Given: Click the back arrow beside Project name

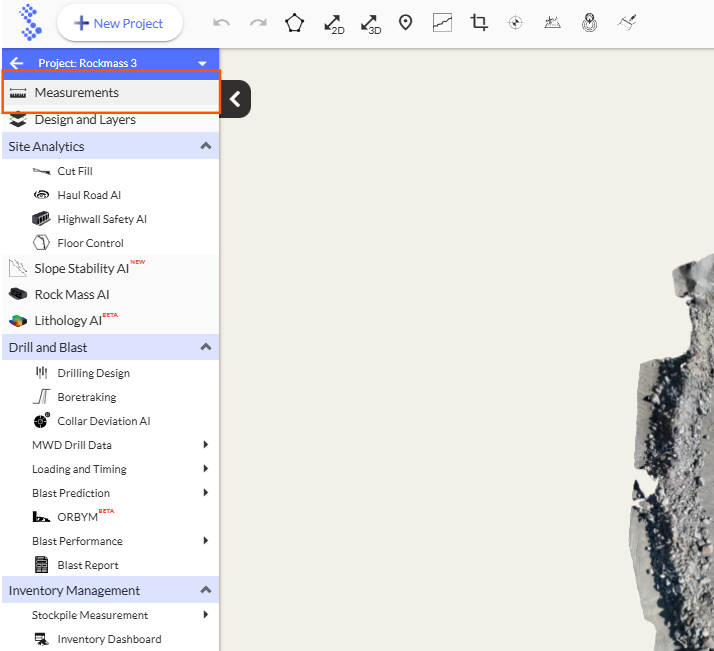Looking at the screenshot, I should pyautogui.click(x=16, y=62).
